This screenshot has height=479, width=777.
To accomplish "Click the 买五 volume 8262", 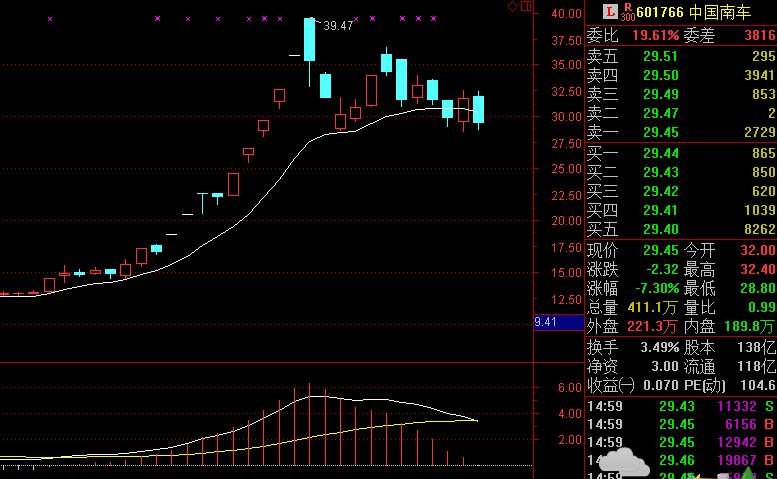I will click(760, 229).
